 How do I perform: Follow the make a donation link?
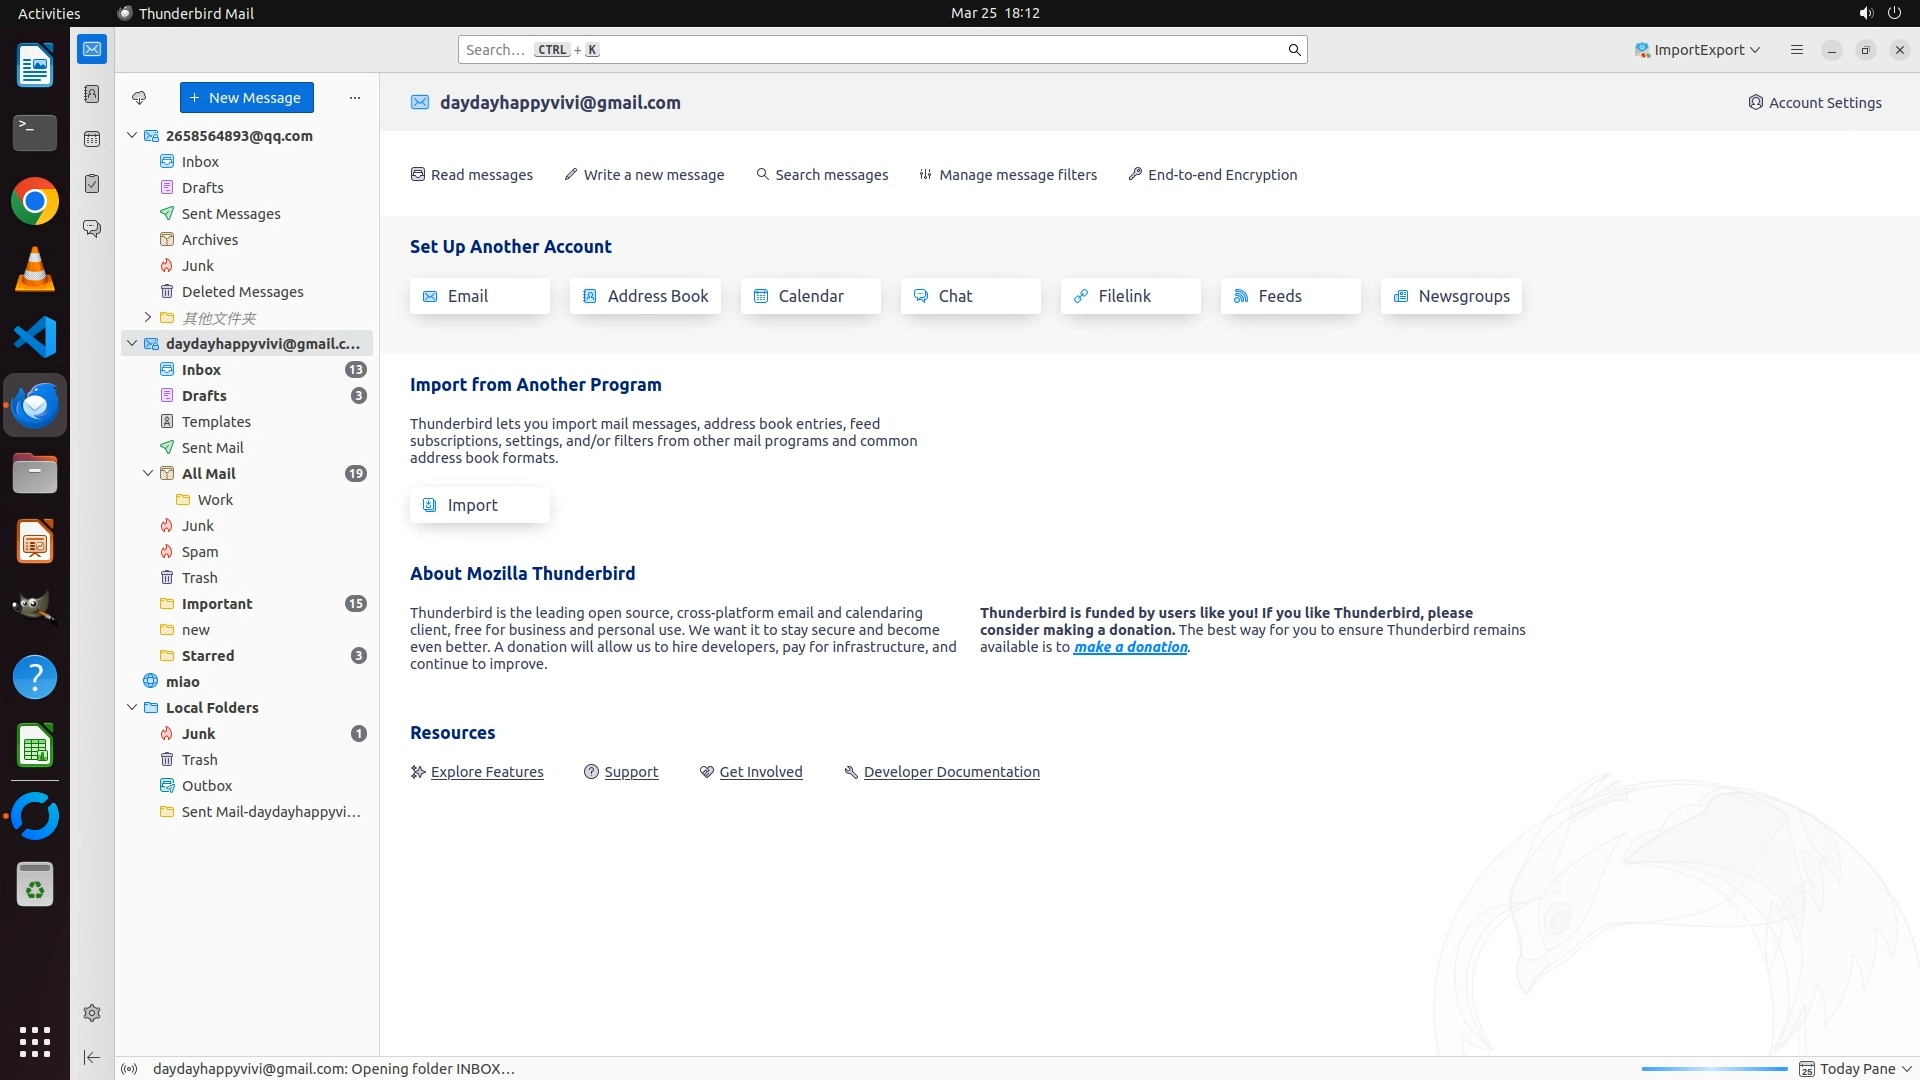1130,647
